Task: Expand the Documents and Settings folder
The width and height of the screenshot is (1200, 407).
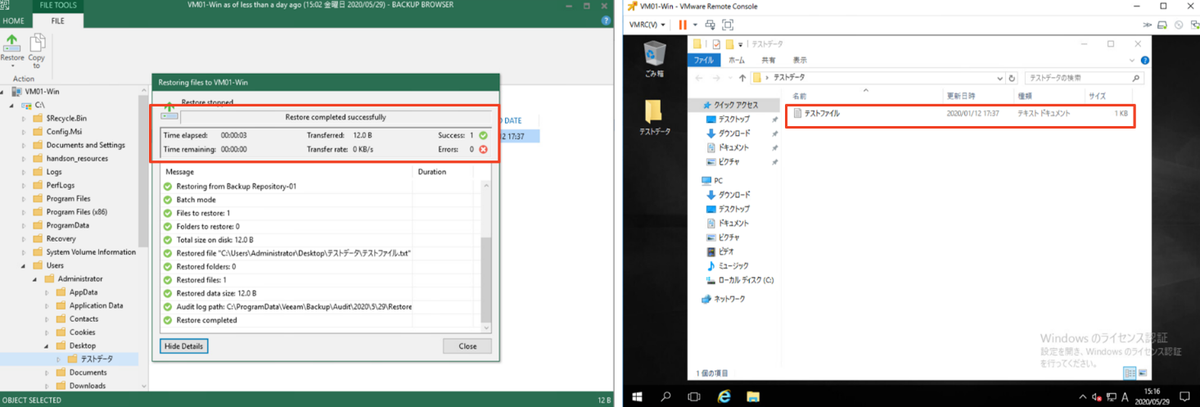Action: 25,145
